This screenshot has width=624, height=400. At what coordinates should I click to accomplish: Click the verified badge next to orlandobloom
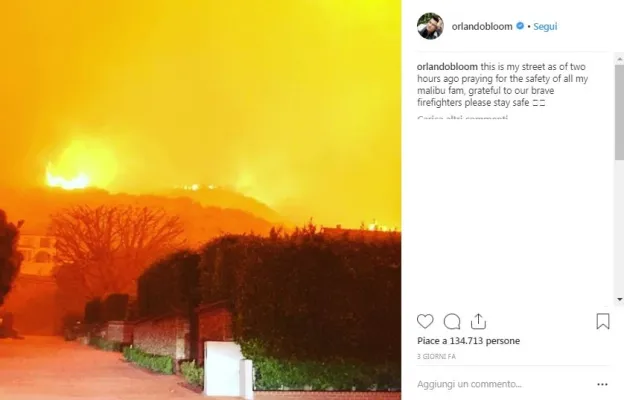coord(520,26)
